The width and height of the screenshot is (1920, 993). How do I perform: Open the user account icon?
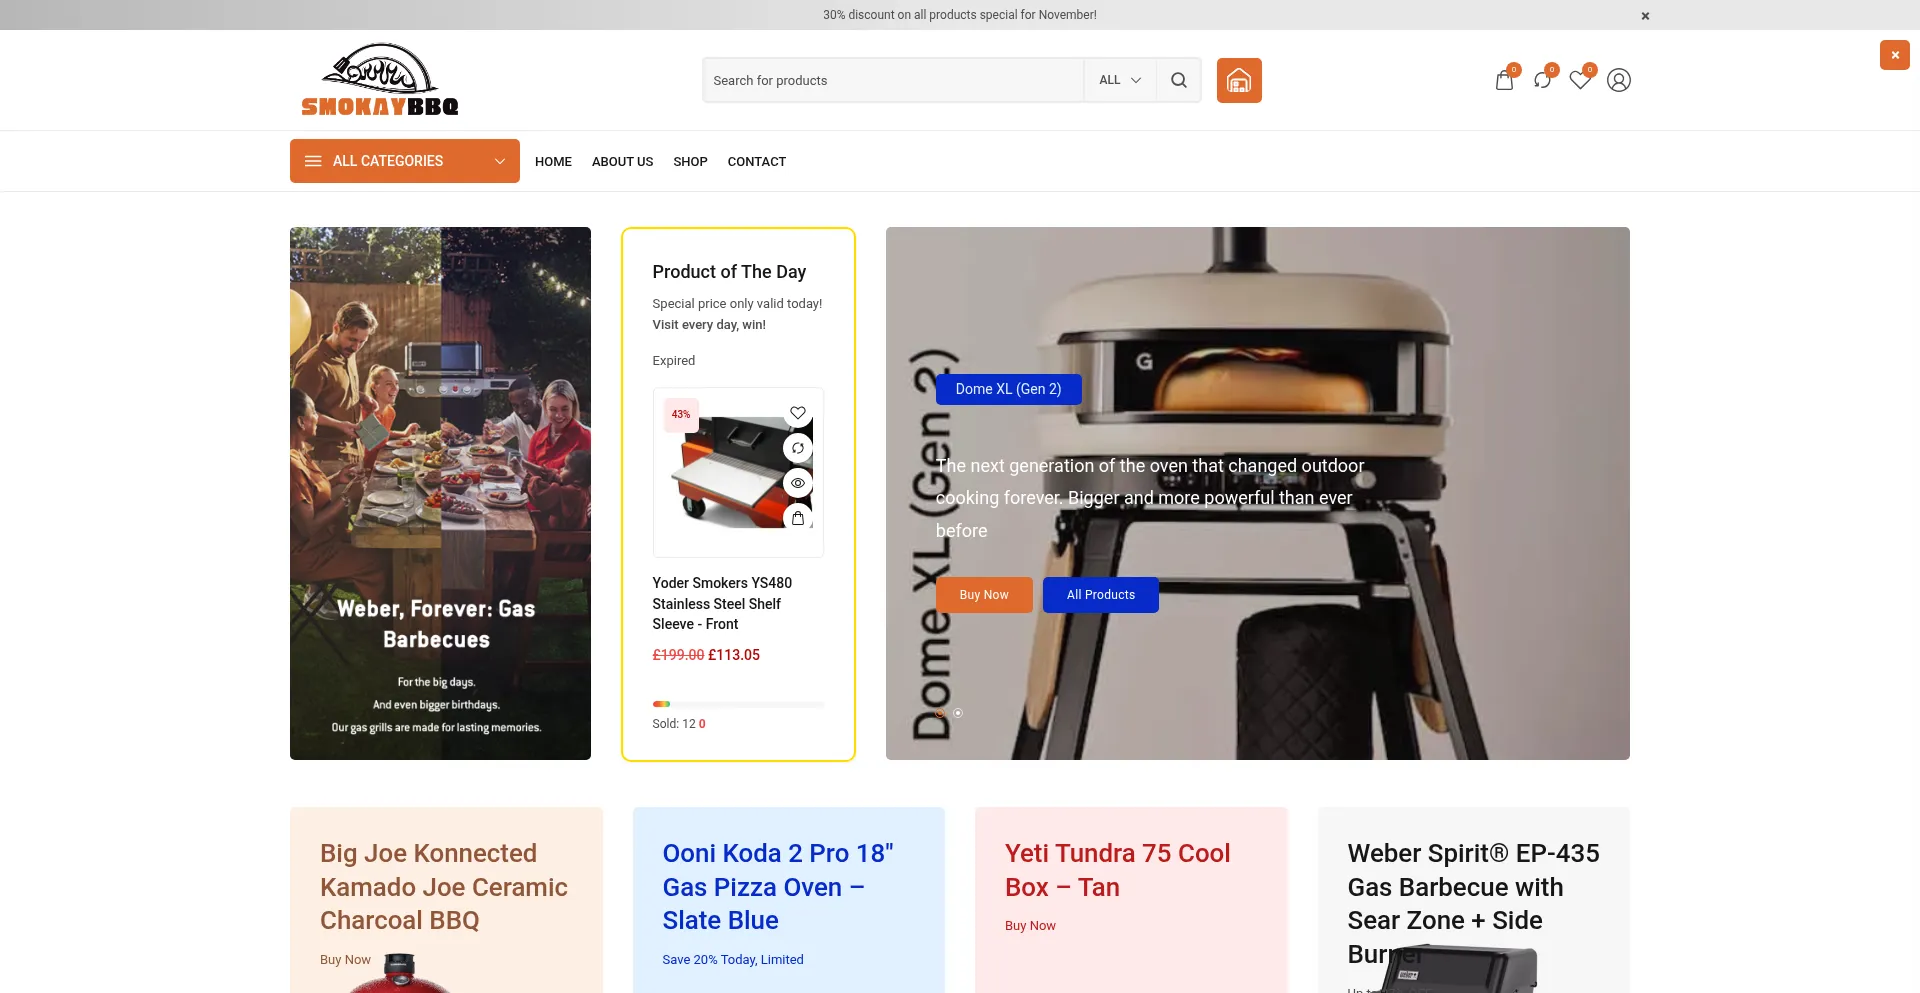coord(1618,80)
